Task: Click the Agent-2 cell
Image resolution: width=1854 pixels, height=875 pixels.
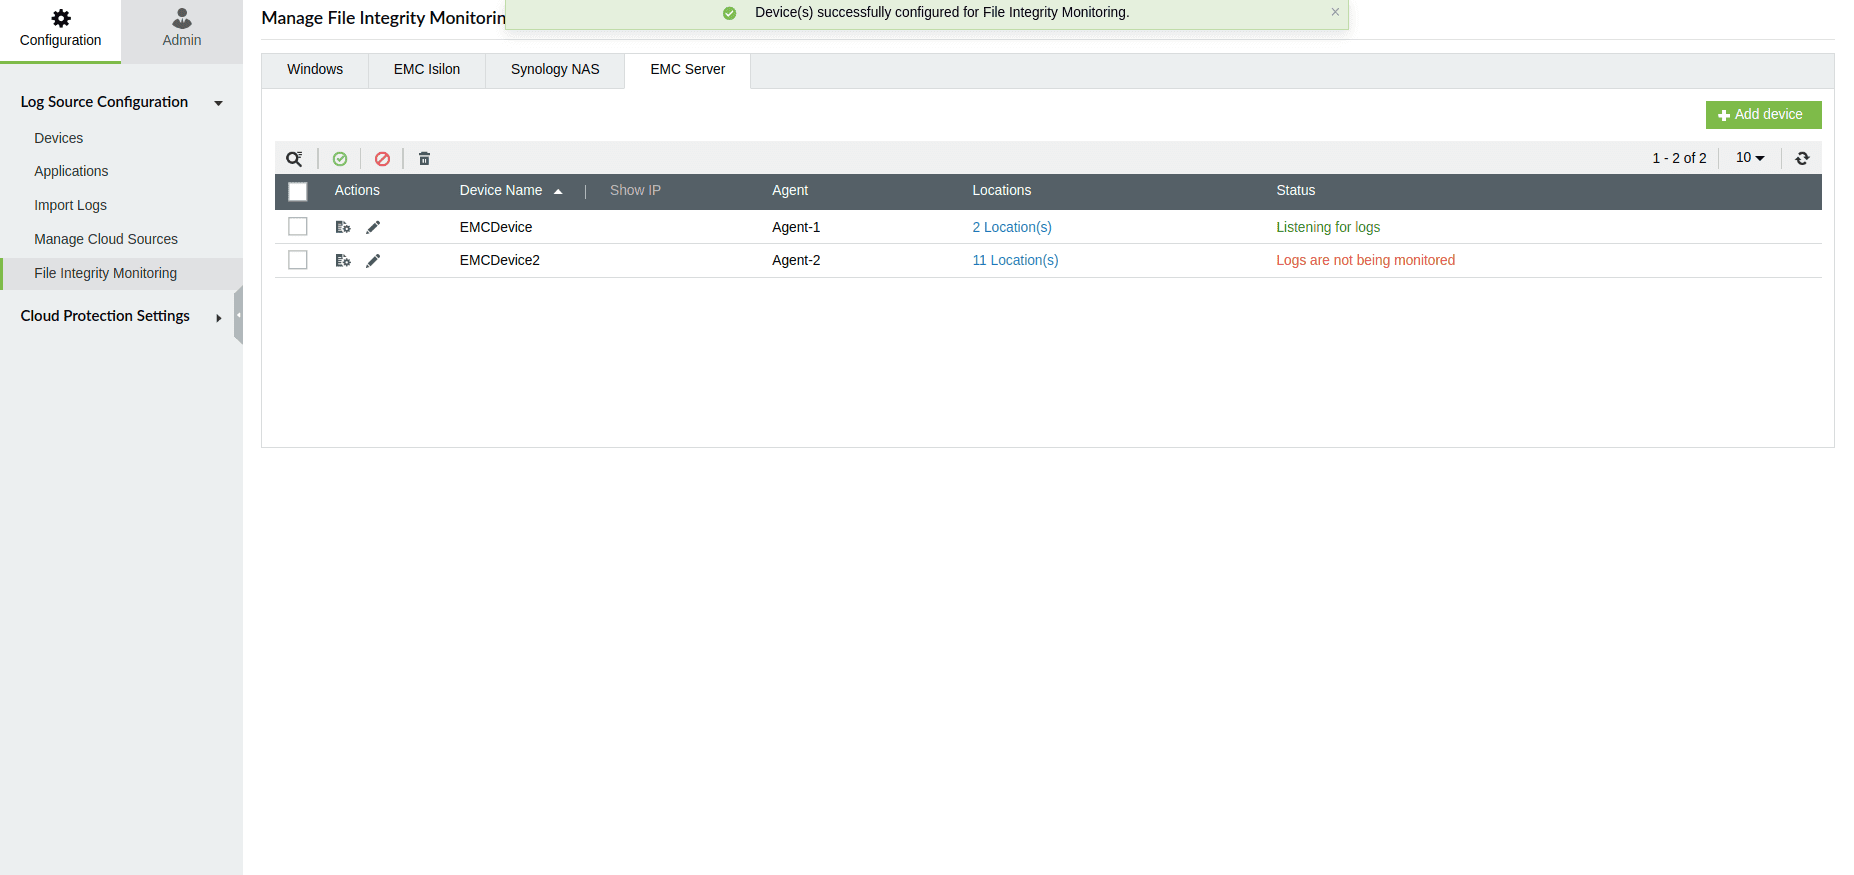Action: click(796, 260)
